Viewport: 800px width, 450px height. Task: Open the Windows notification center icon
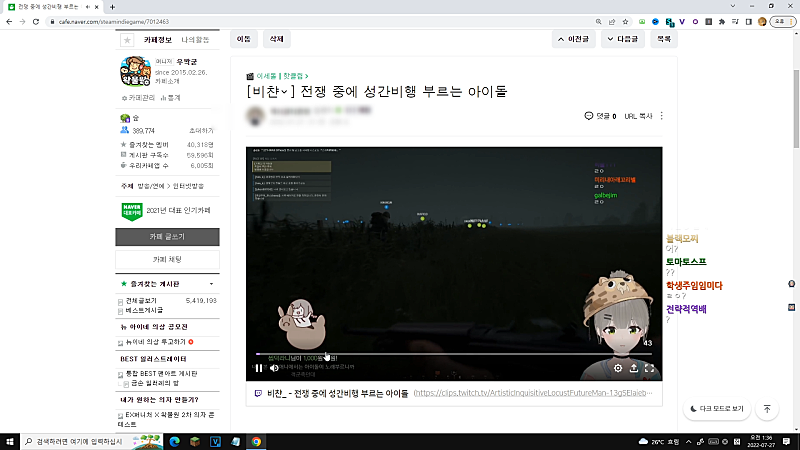pyautogui.click(x=787, y=441)
